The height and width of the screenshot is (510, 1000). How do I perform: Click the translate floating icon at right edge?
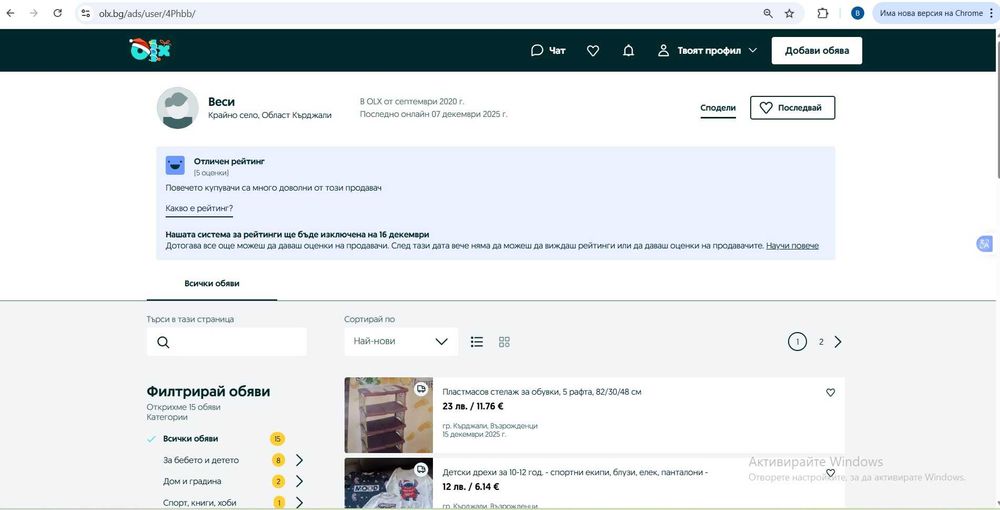pos(985,244)
